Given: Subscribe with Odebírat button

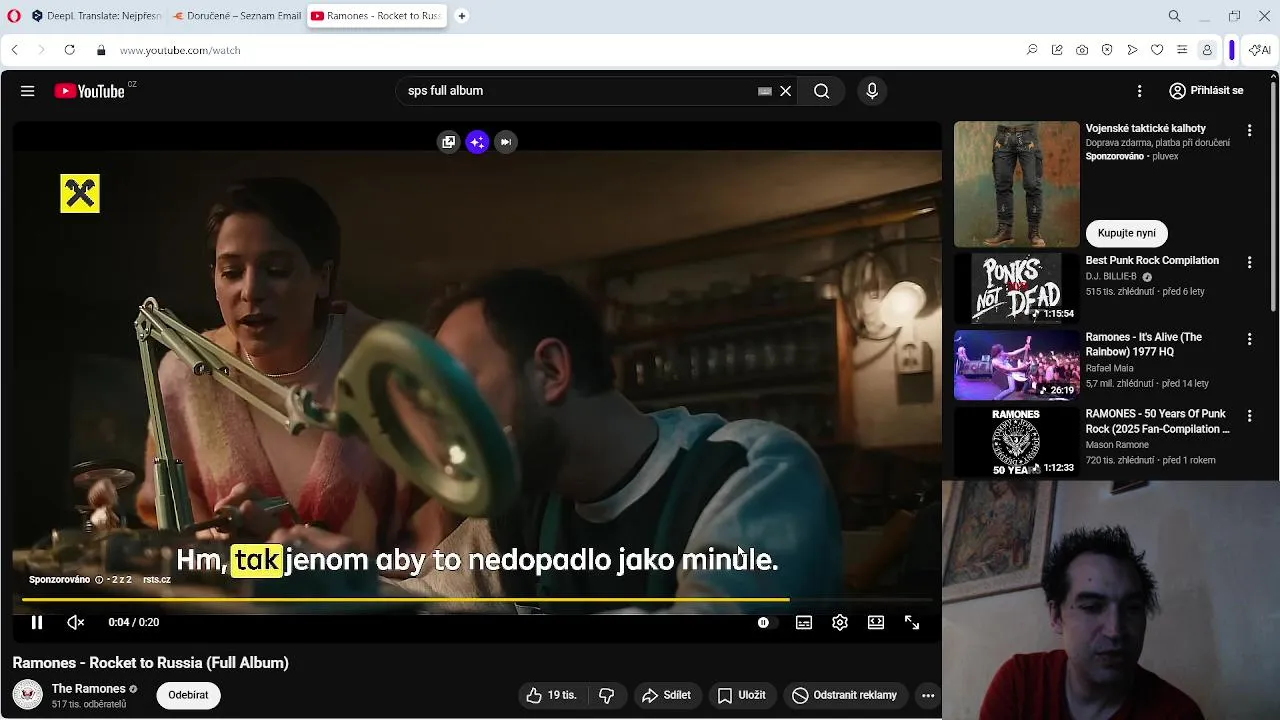Looking at the screenshot, I should coord(188,695).
